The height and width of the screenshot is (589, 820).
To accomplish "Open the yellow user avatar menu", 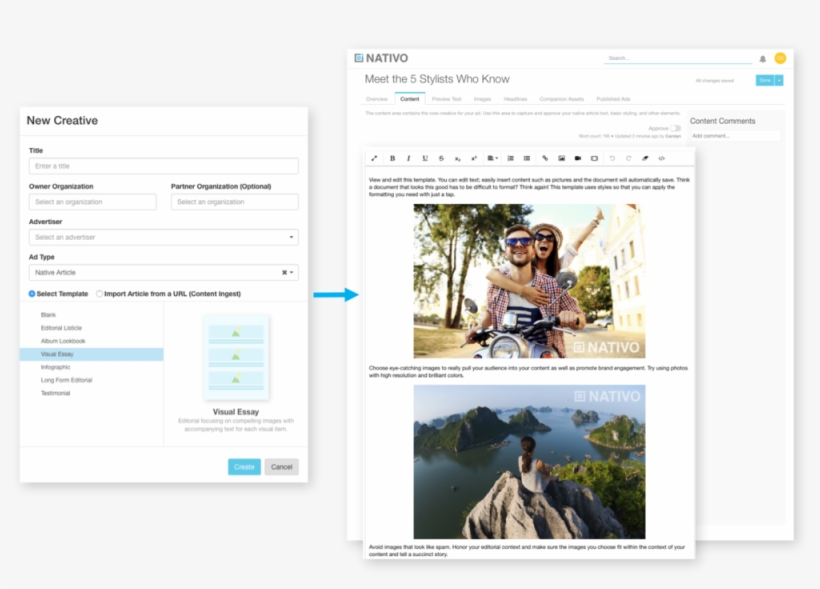I will point(780,58).
